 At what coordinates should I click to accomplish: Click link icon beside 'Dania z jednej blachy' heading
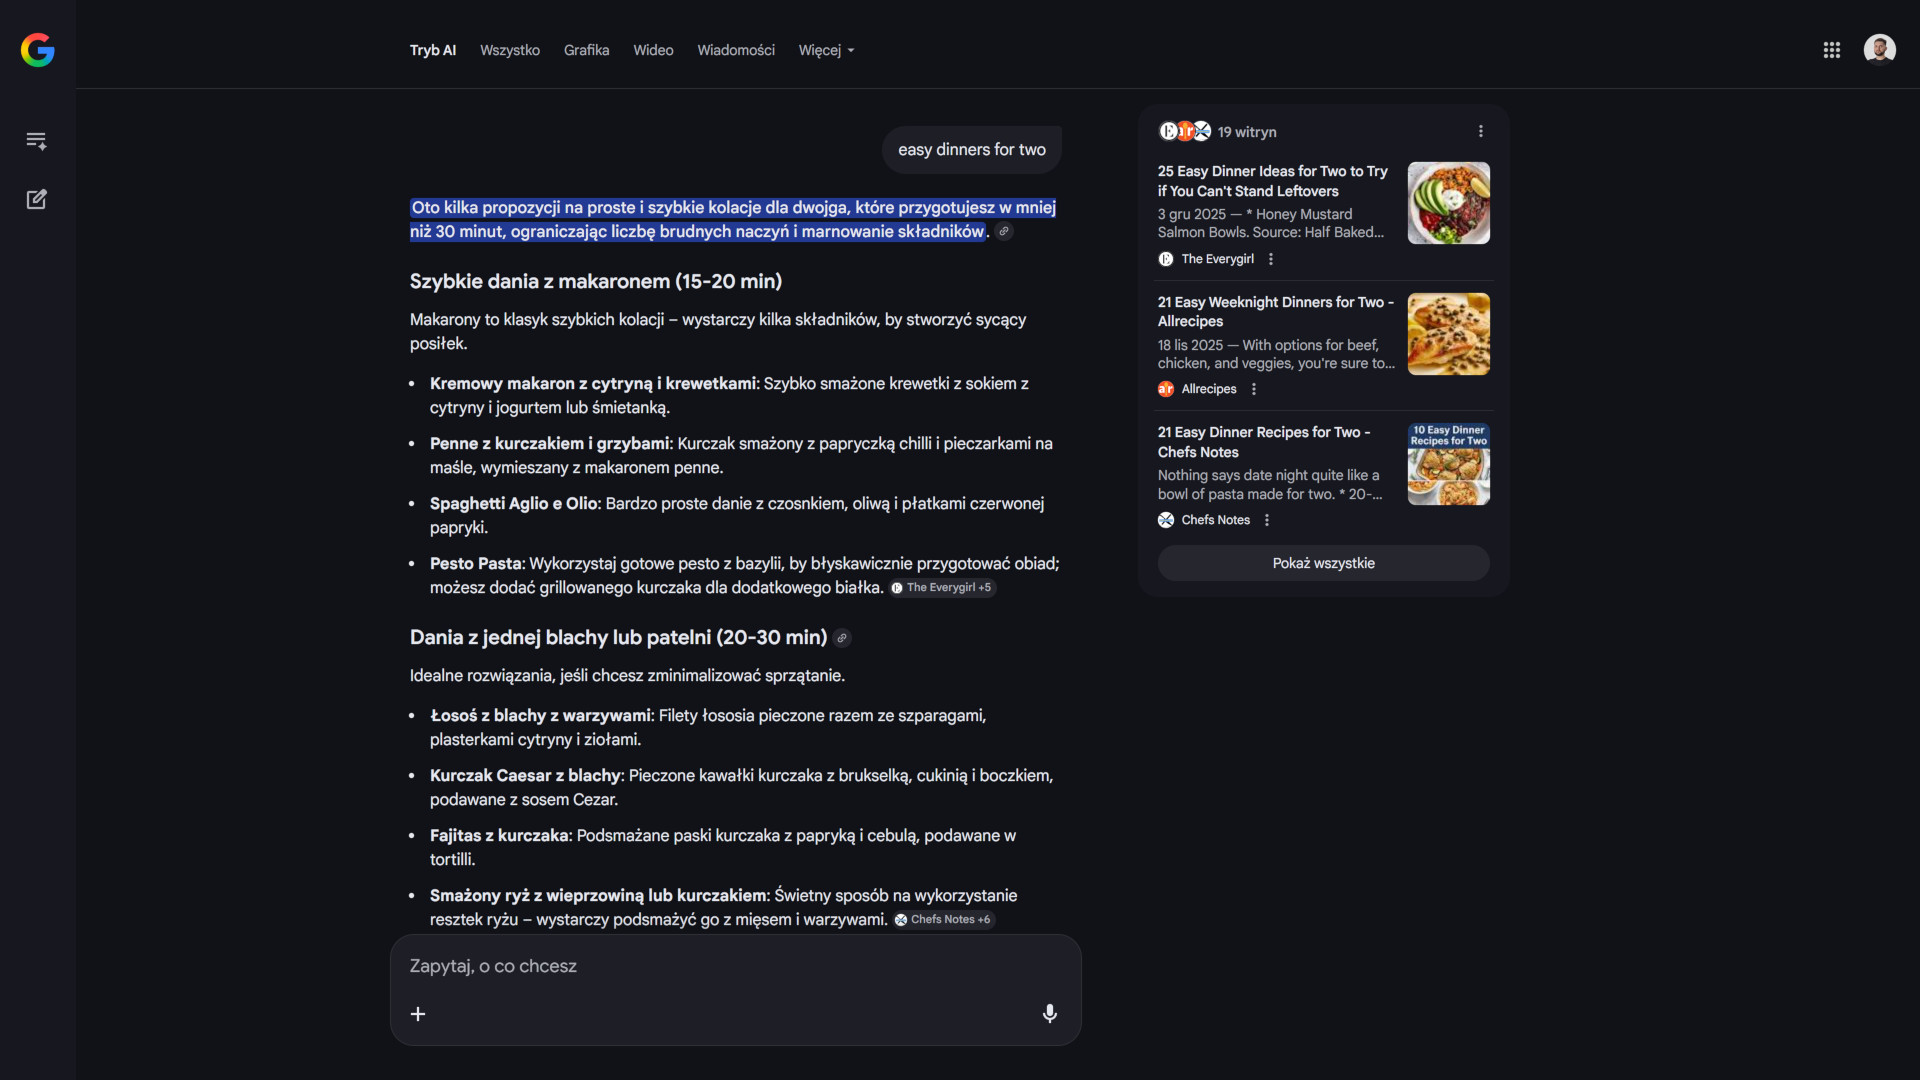[842, 638]
